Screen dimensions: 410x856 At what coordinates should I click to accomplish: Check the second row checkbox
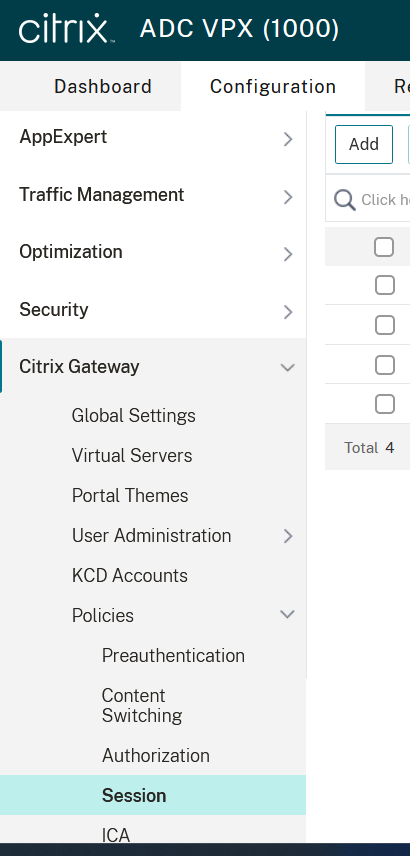pyautogui.click(x=385, y=325)
